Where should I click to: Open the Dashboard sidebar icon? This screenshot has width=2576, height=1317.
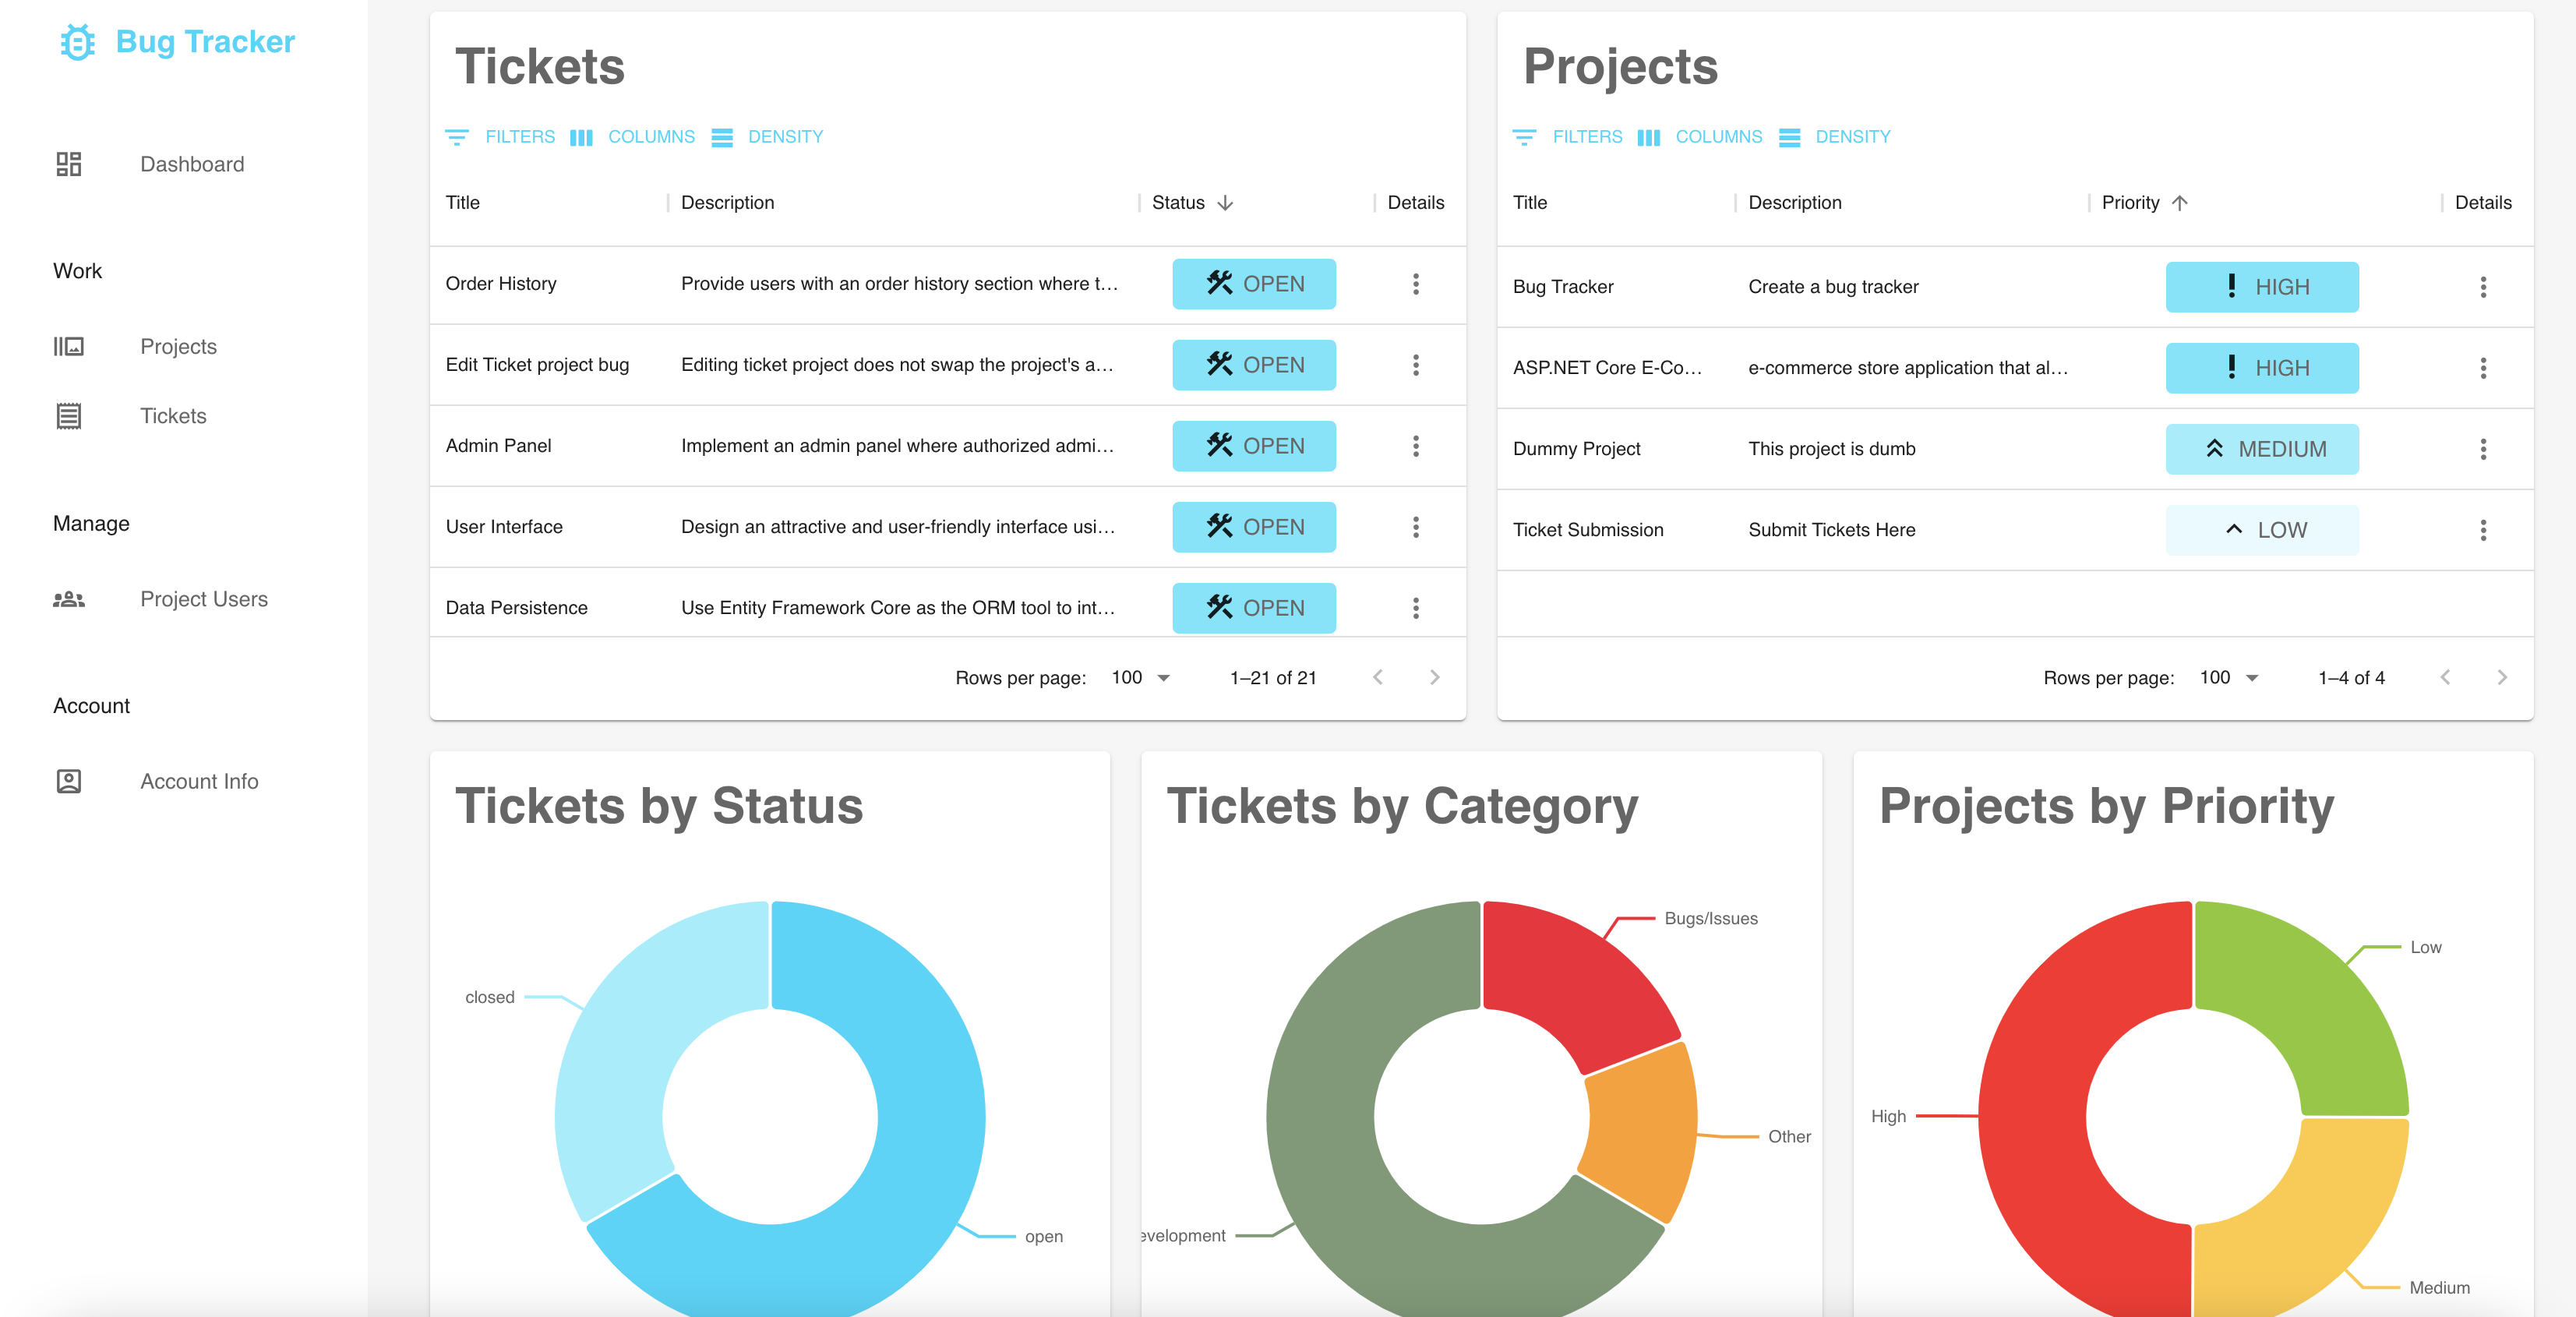[x=68, y=164]
